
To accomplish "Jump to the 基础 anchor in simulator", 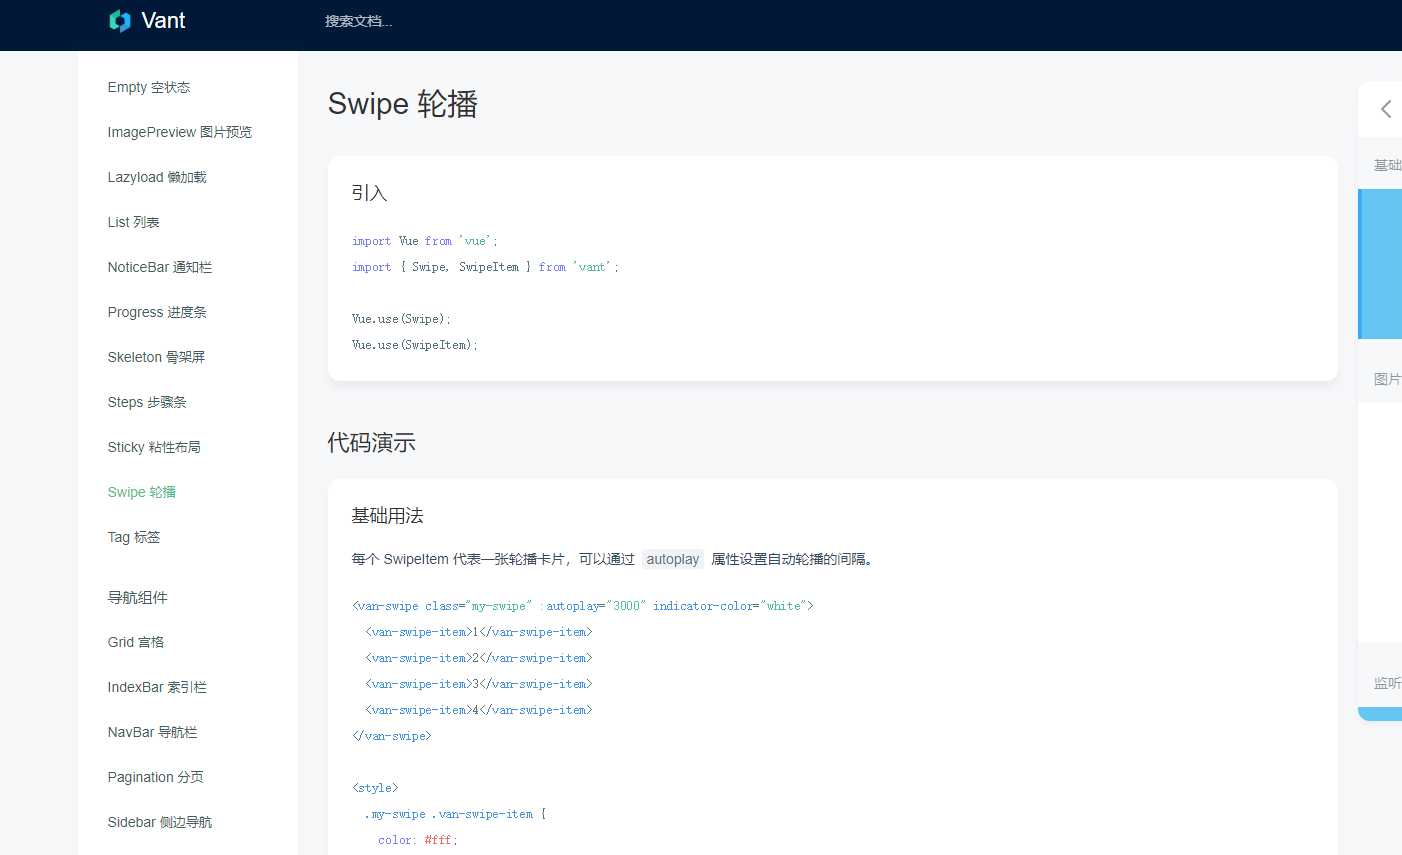I will click(x=1388, y=165).
